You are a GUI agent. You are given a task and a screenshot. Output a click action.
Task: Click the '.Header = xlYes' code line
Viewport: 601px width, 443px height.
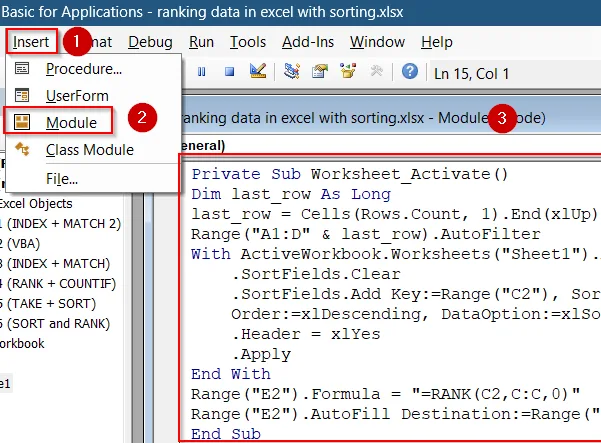point(305,334)
